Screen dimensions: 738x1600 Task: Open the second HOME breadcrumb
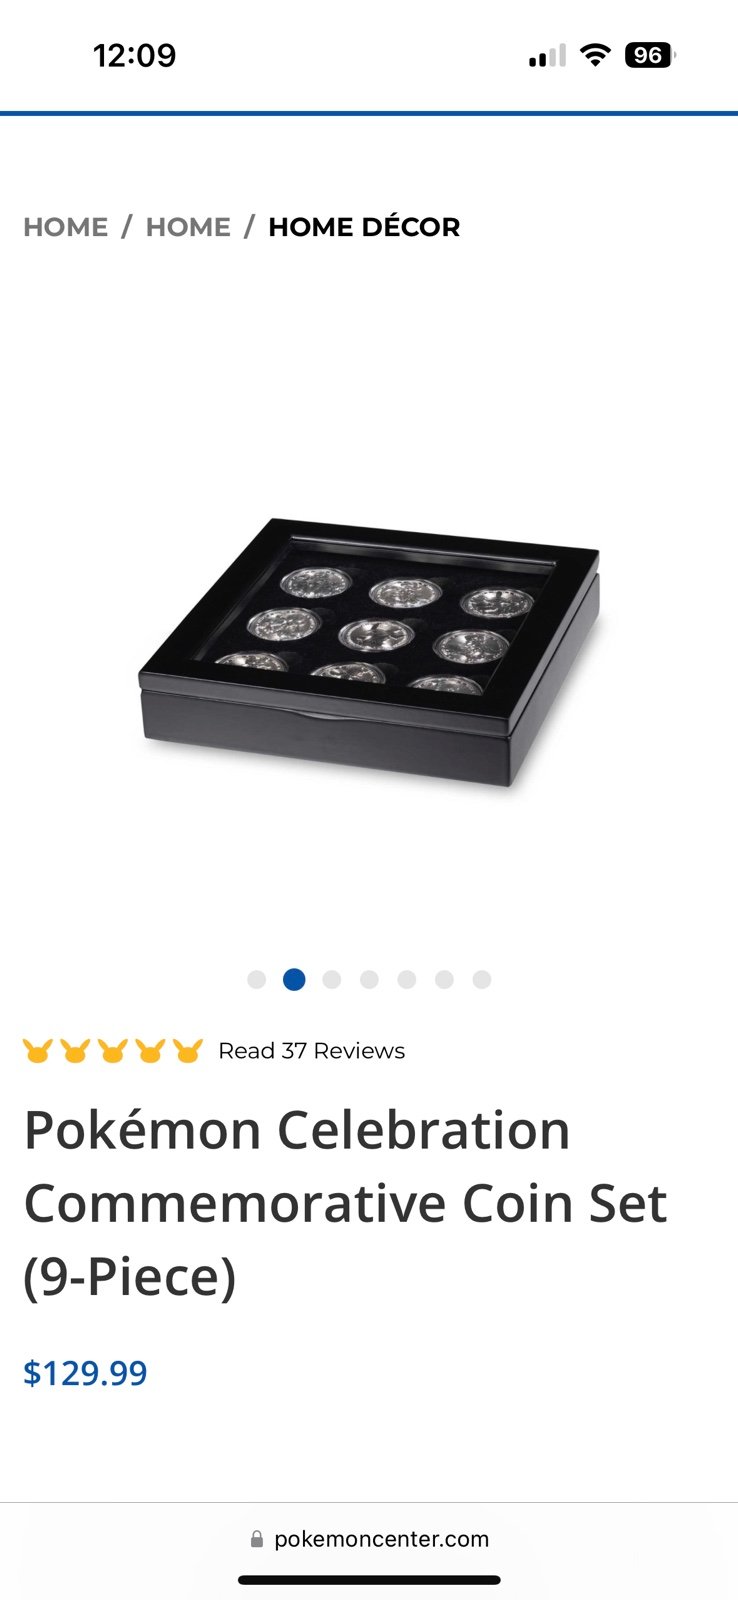click(188, 227)
